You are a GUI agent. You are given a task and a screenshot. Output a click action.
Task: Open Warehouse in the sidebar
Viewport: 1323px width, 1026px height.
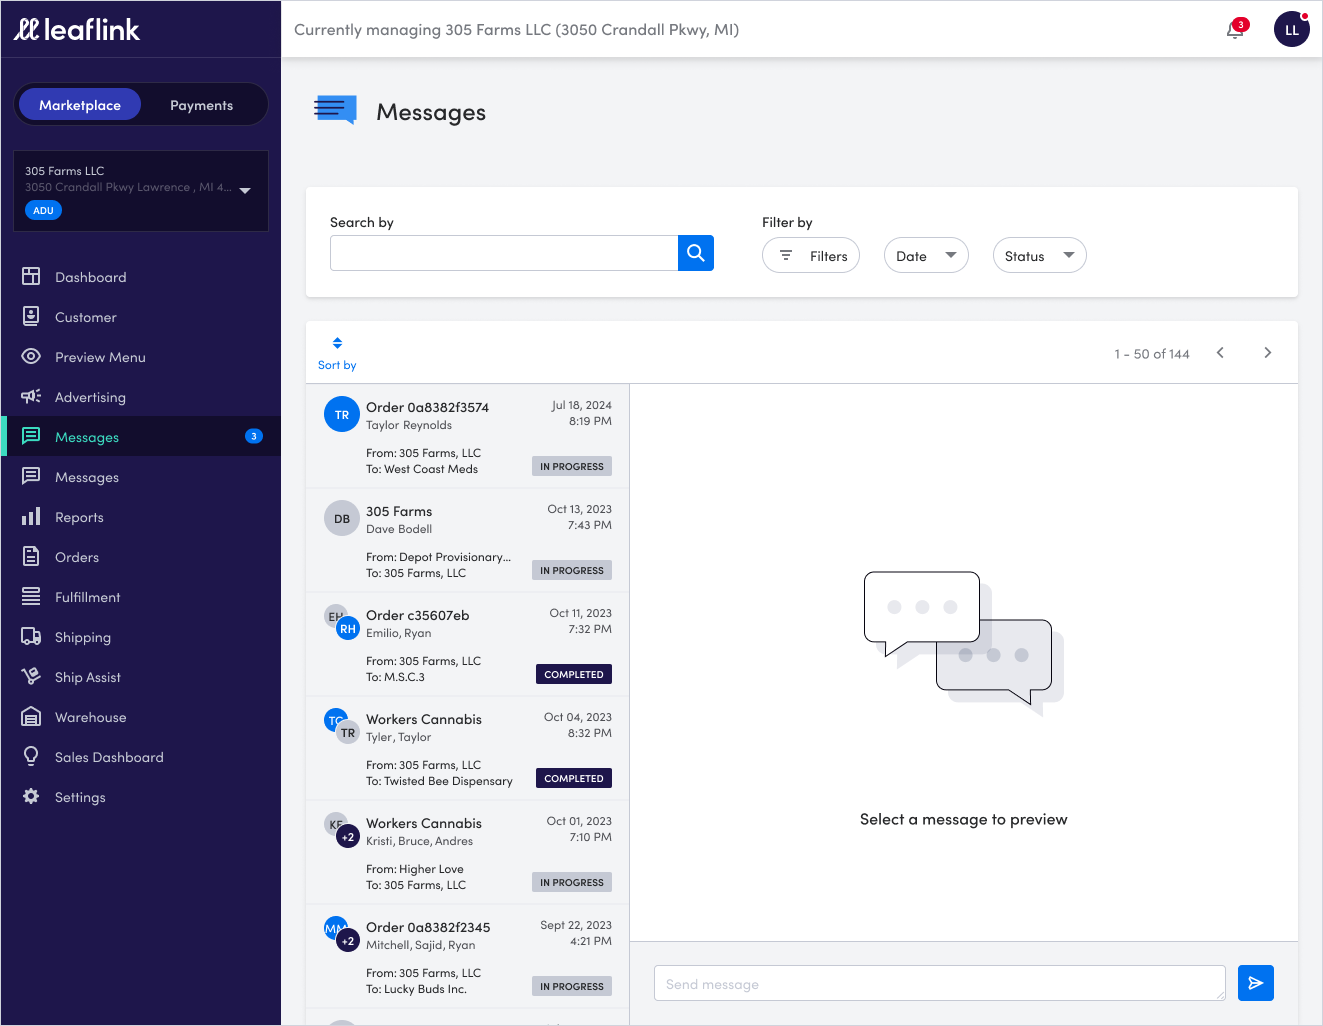point(141,717)
